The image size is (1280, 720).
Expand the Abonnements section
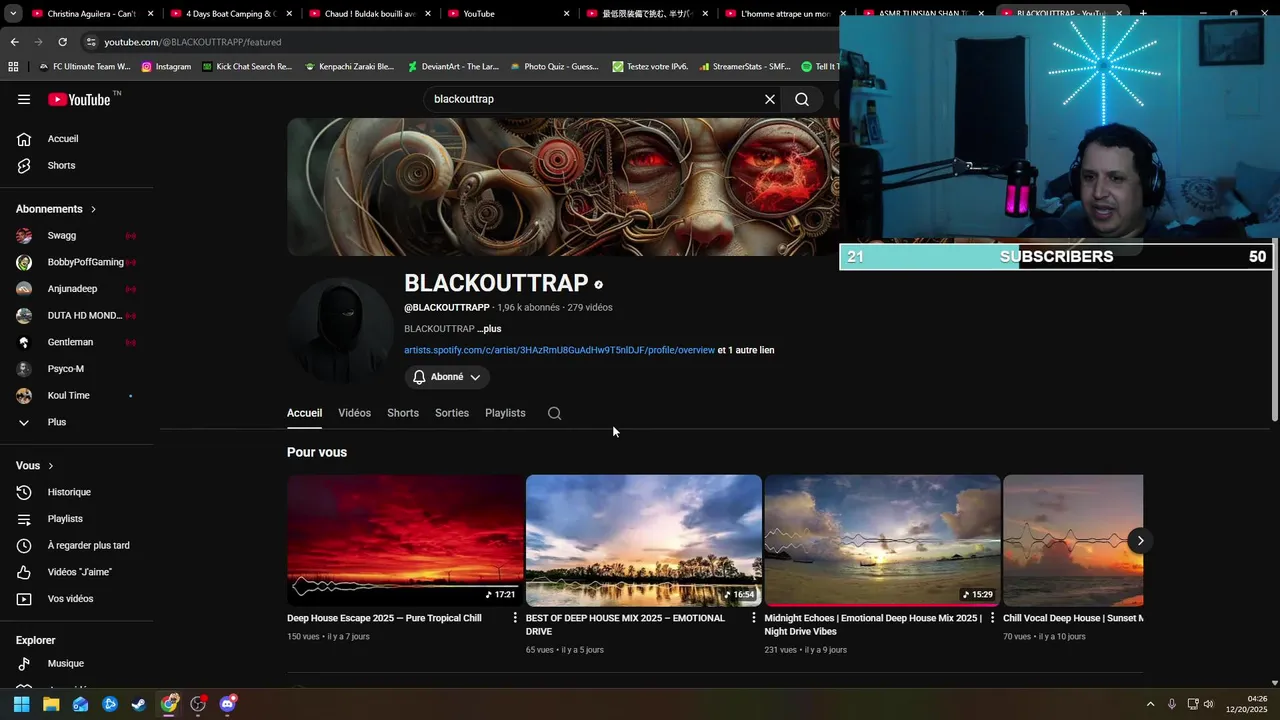click(x=56, y=209)
